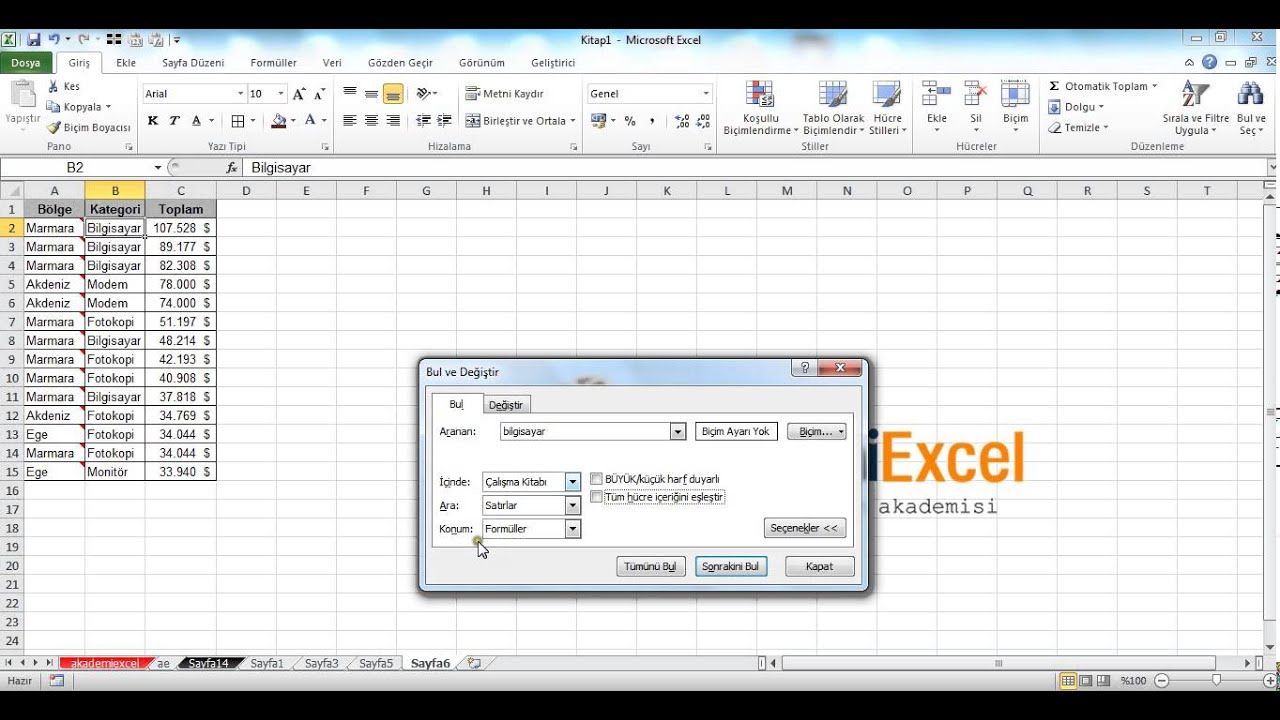
Task: Switch to Page Layout view in status bar
Action: click(1085, 681)
